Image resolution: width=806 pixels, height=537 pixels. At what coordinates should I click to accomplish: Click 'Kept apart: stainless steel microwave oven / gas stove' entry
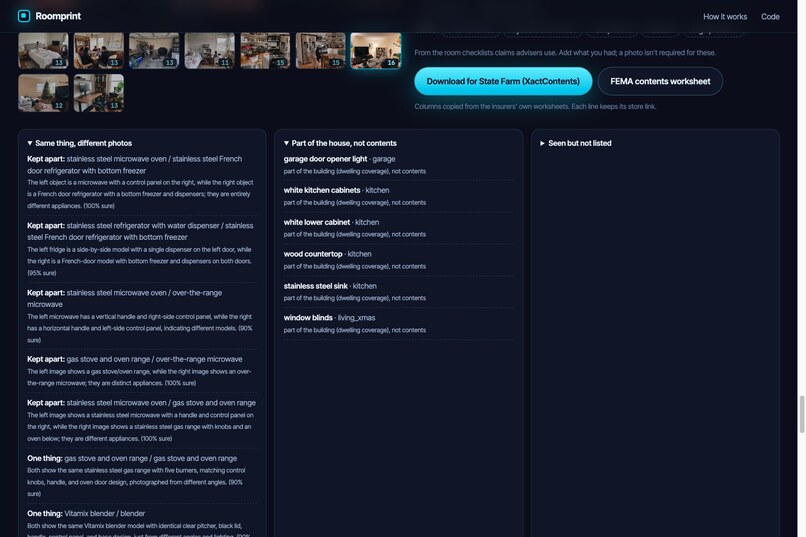point(142,420)
